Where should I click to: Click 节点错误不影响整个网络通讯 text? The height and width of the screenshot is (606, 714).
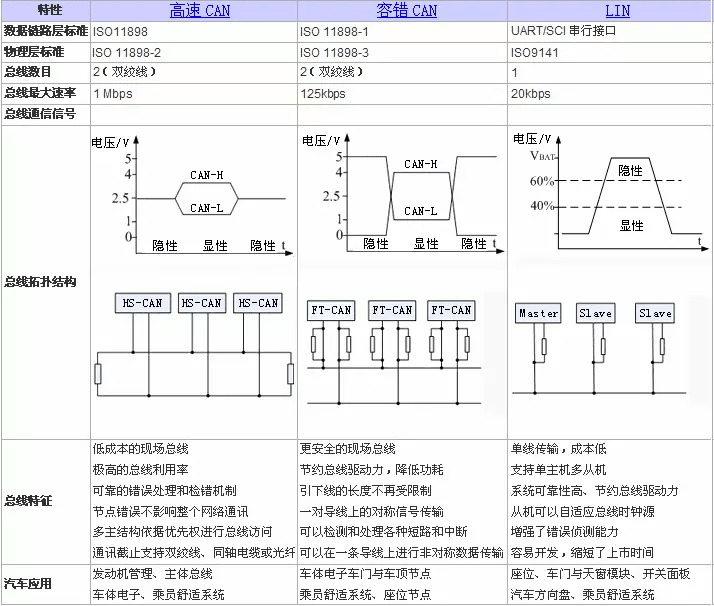170,511
